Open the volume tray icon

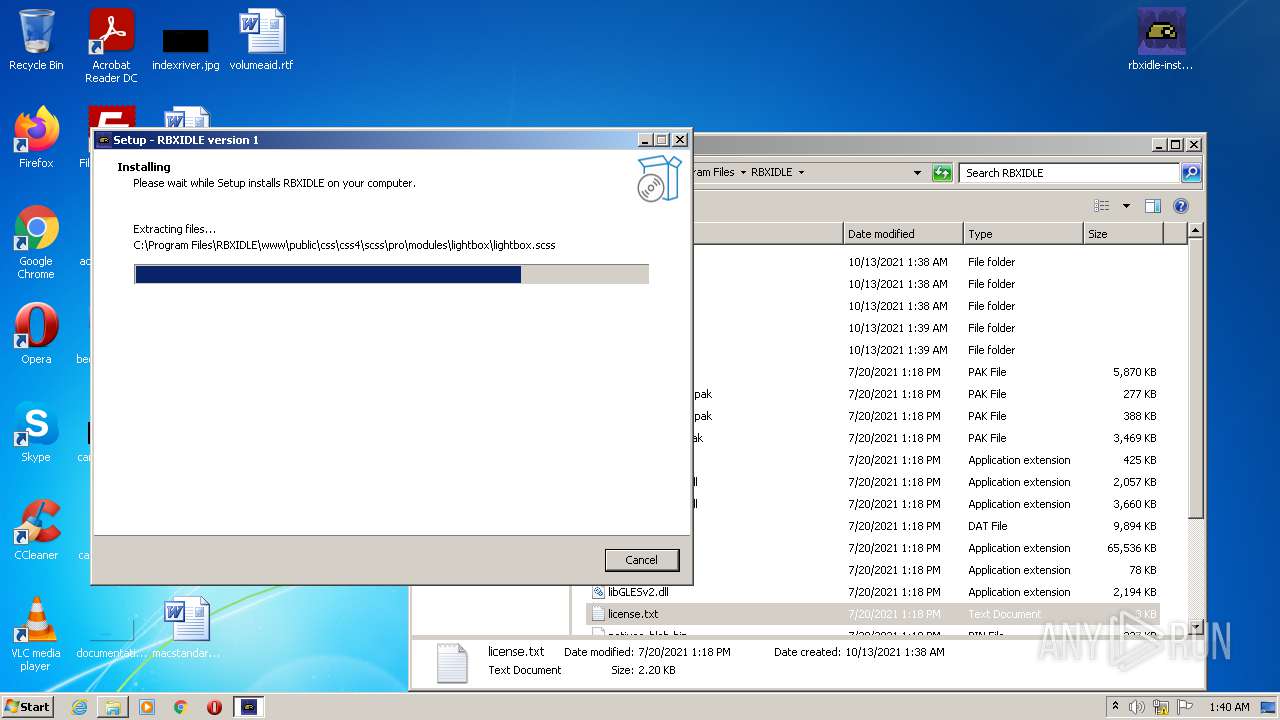pos(1137,707)
